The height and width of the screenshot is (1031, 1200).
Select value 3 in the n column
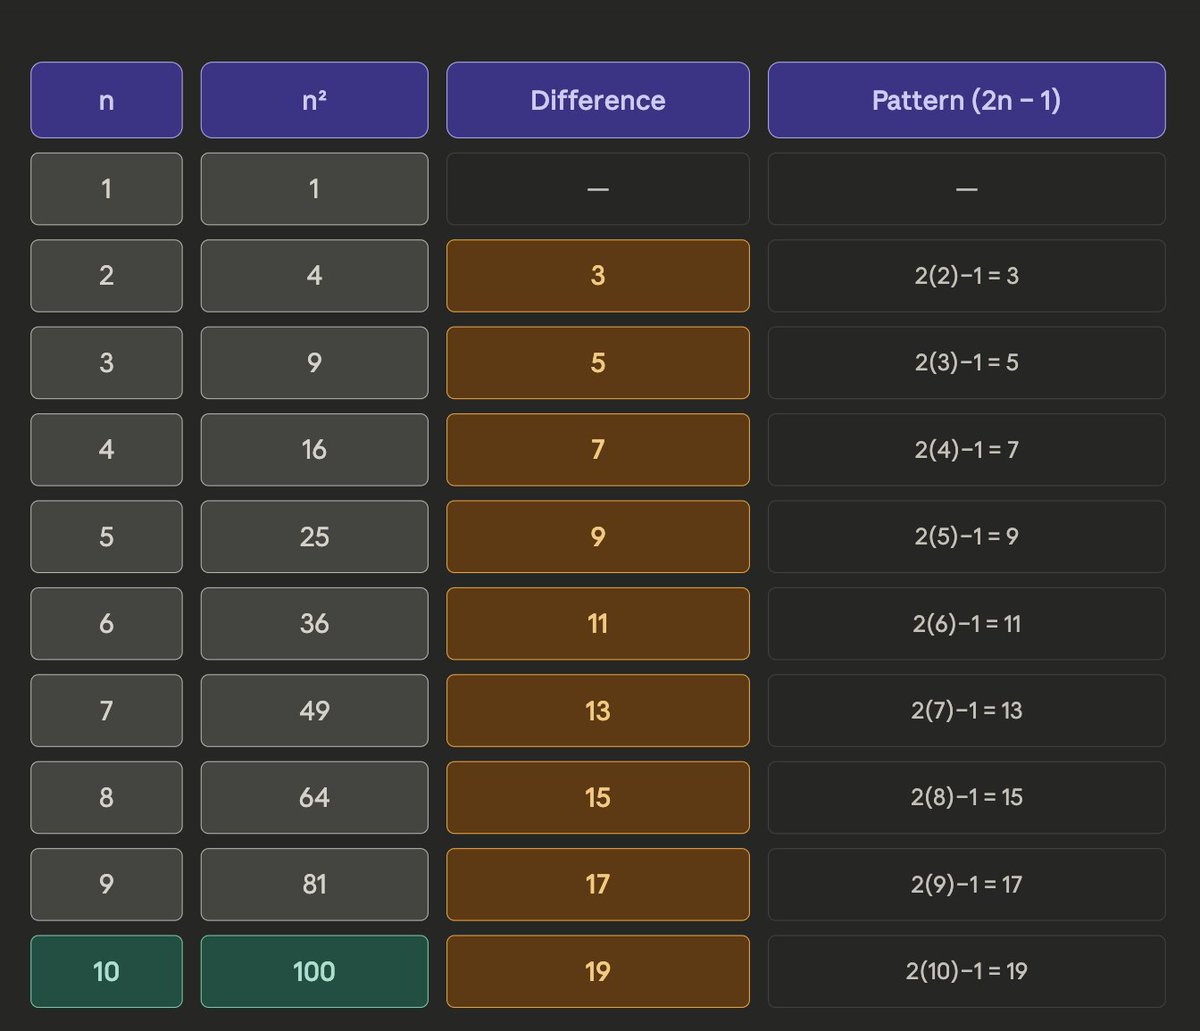pyautogui.click(x=106, y=362)
